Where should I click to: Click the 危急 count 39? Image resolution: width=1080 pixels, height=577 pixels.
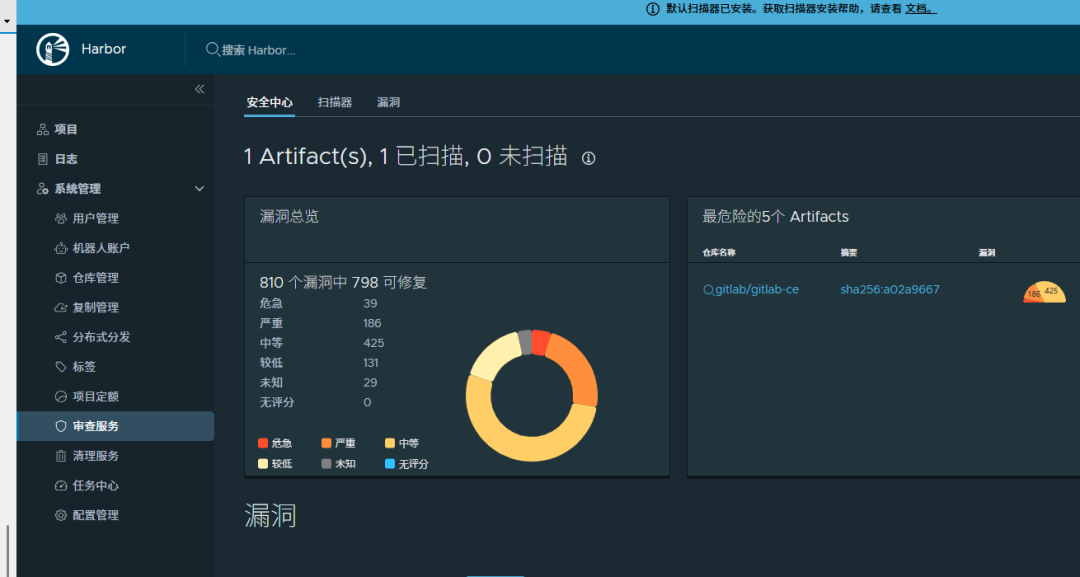[x=370, y=304]
